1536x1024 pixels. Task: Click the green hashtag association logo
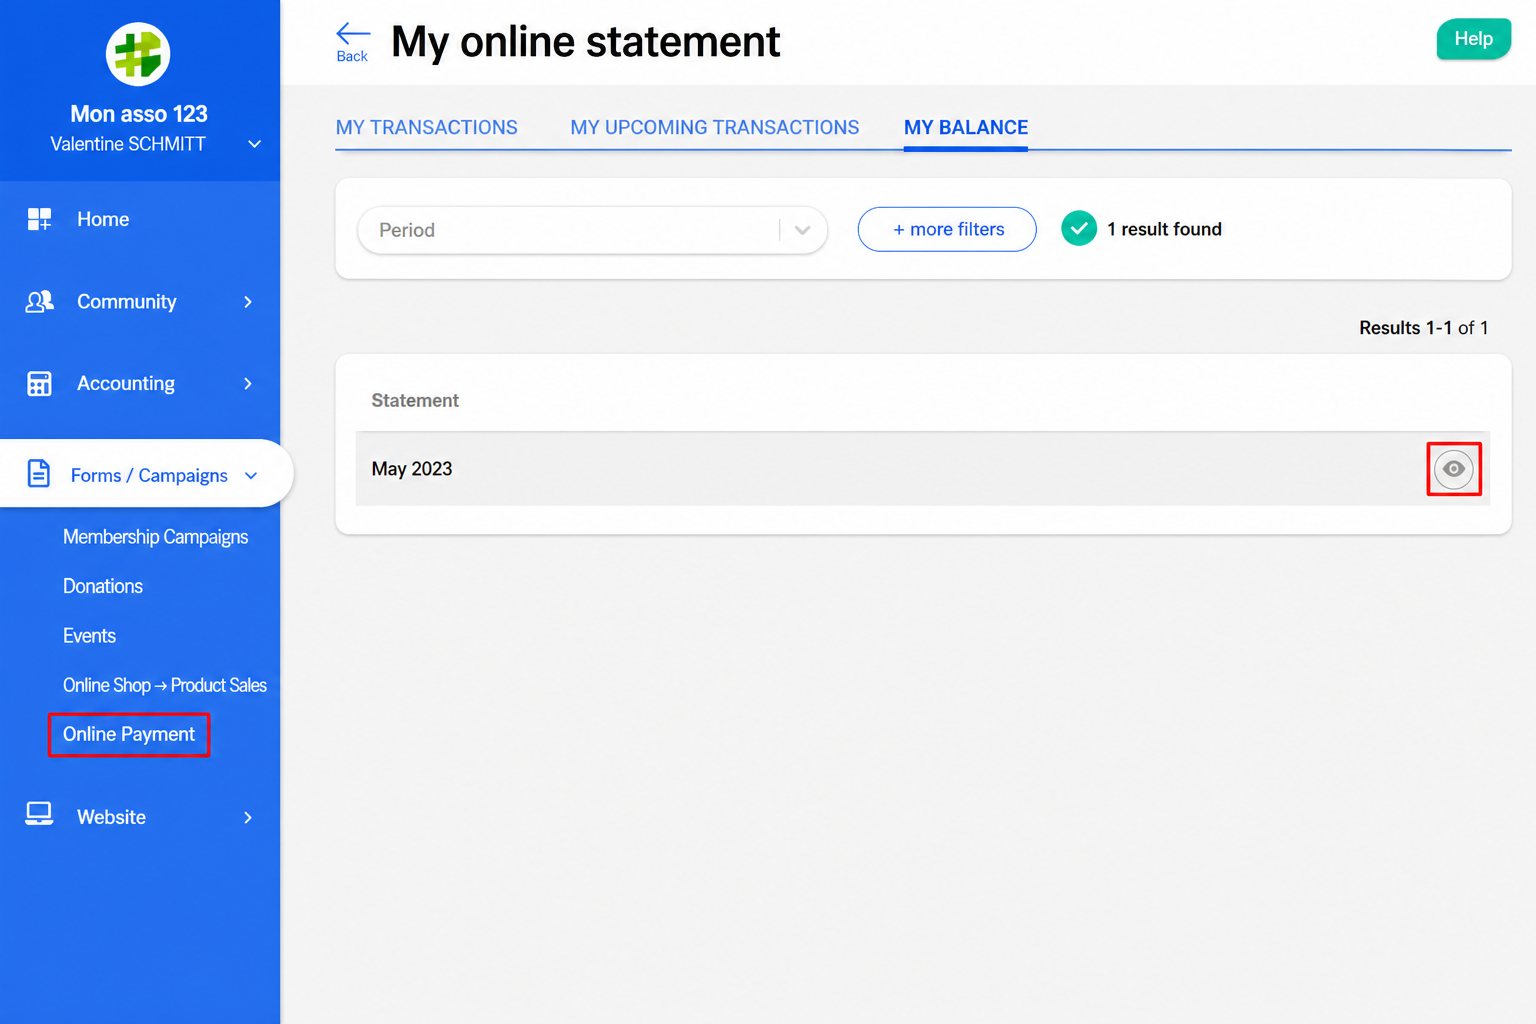pos(138,54)
